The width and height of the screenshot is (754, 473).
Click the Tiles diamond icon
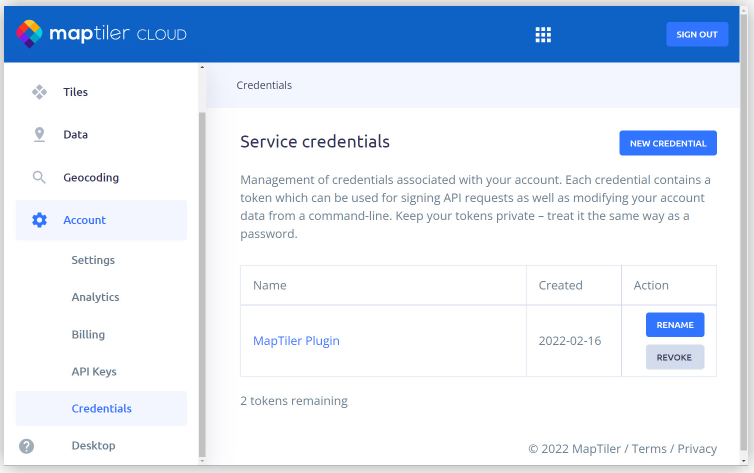(40, 92)
